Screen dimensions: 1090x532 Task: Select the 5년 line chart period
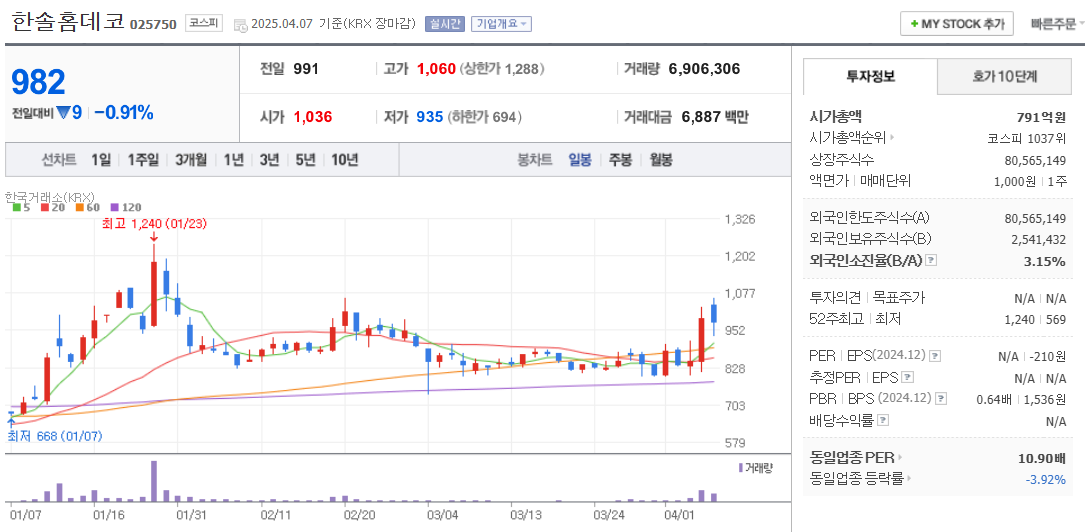click(x=305, y=160)
